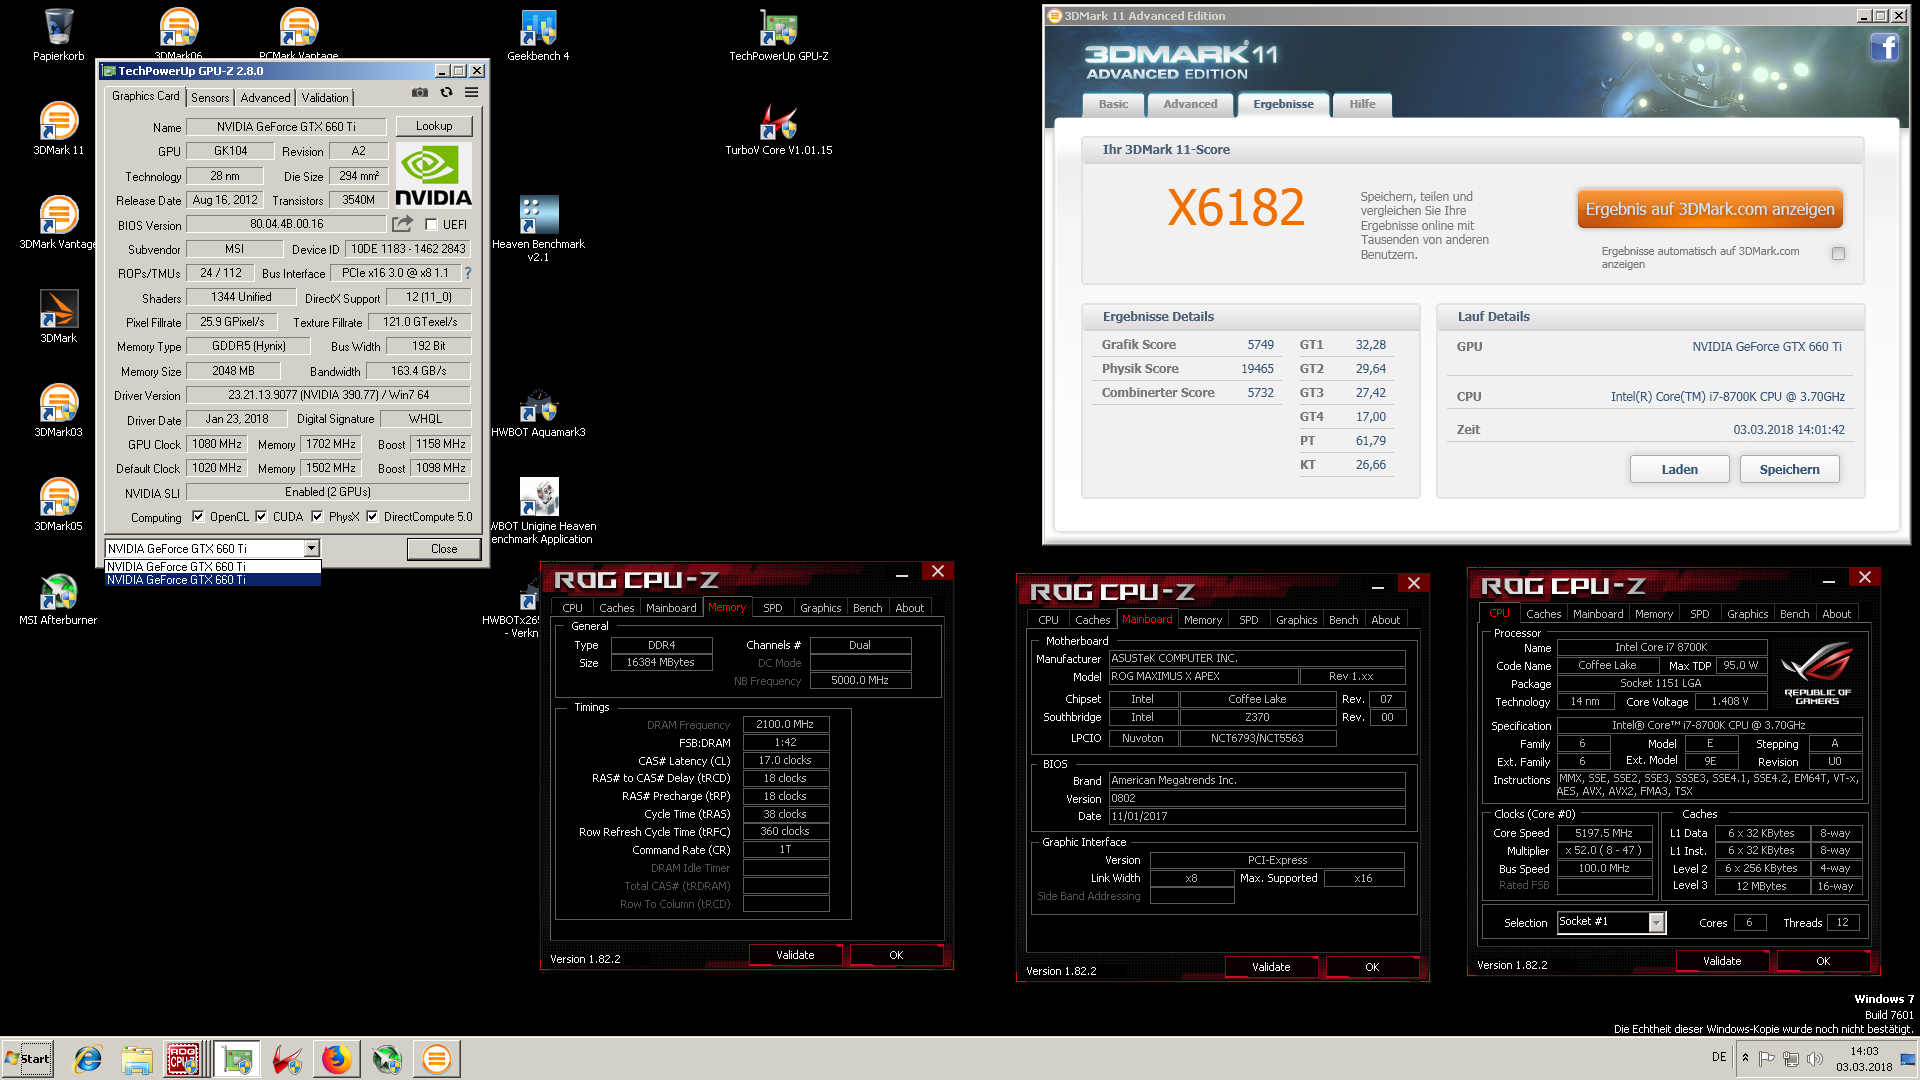Open the Bench tab in the Mainboard CPU-Z window

[x=1343, y=620]
